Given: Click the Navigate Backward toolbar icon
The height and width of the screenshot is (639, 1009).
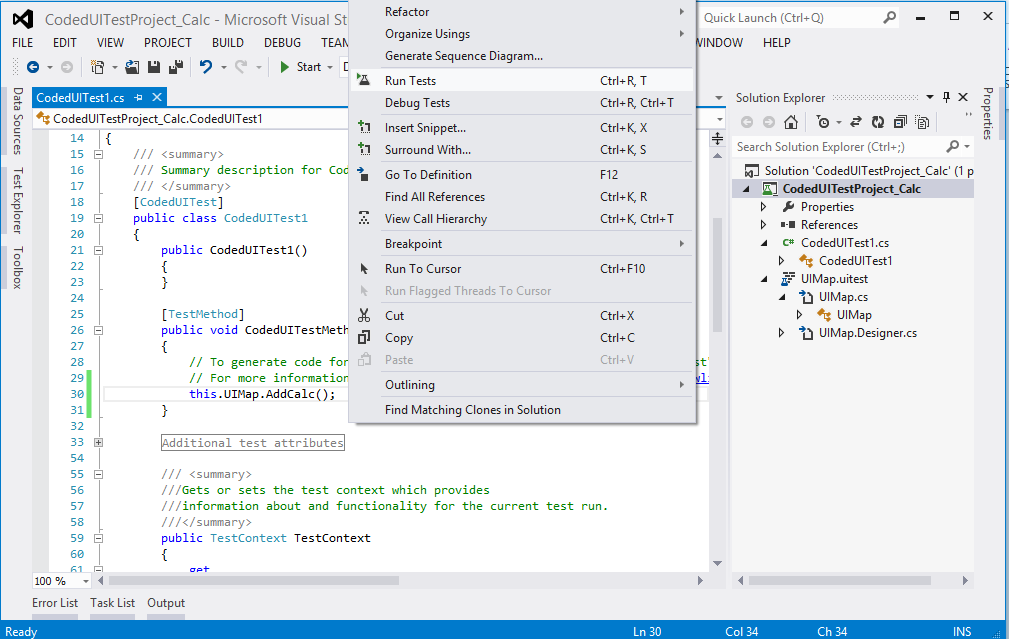Looking at the screenshot, I should [33, 67].
